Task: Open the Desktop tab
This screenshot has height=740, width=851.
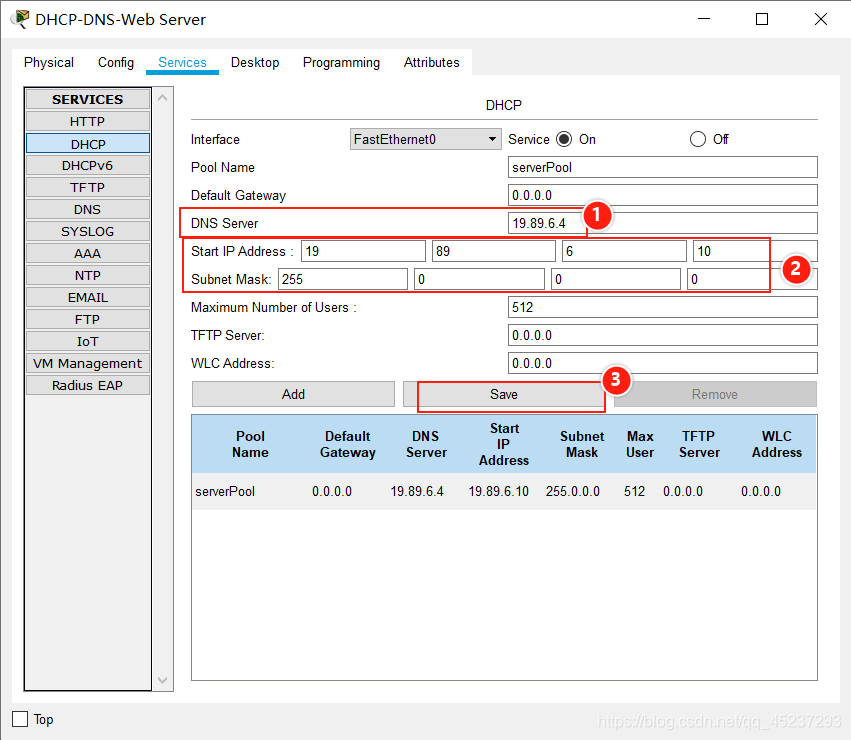Action: click(x=255, y=62)
